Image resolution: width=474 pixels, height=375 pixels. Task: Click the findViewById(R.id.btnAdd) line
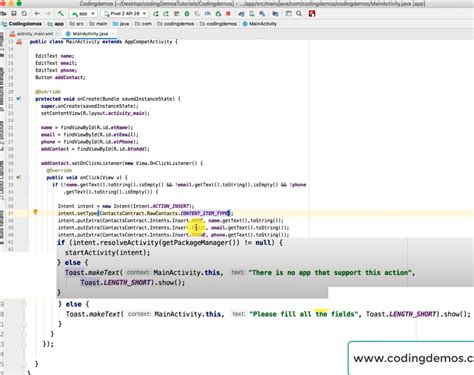click(x=95, y=149)
